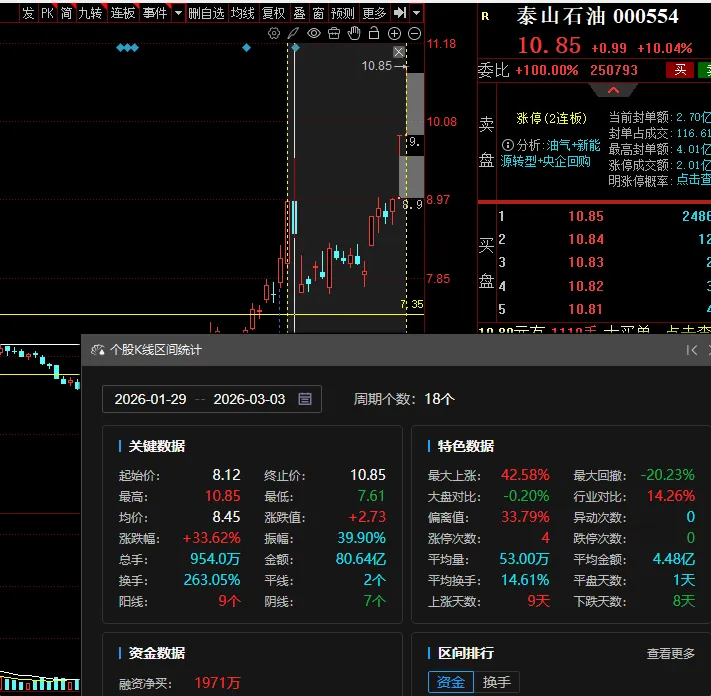Switch to the 资金 ranking tab
Image resolution: width=711 pixels, height=696 pixels.
[451, 682]
